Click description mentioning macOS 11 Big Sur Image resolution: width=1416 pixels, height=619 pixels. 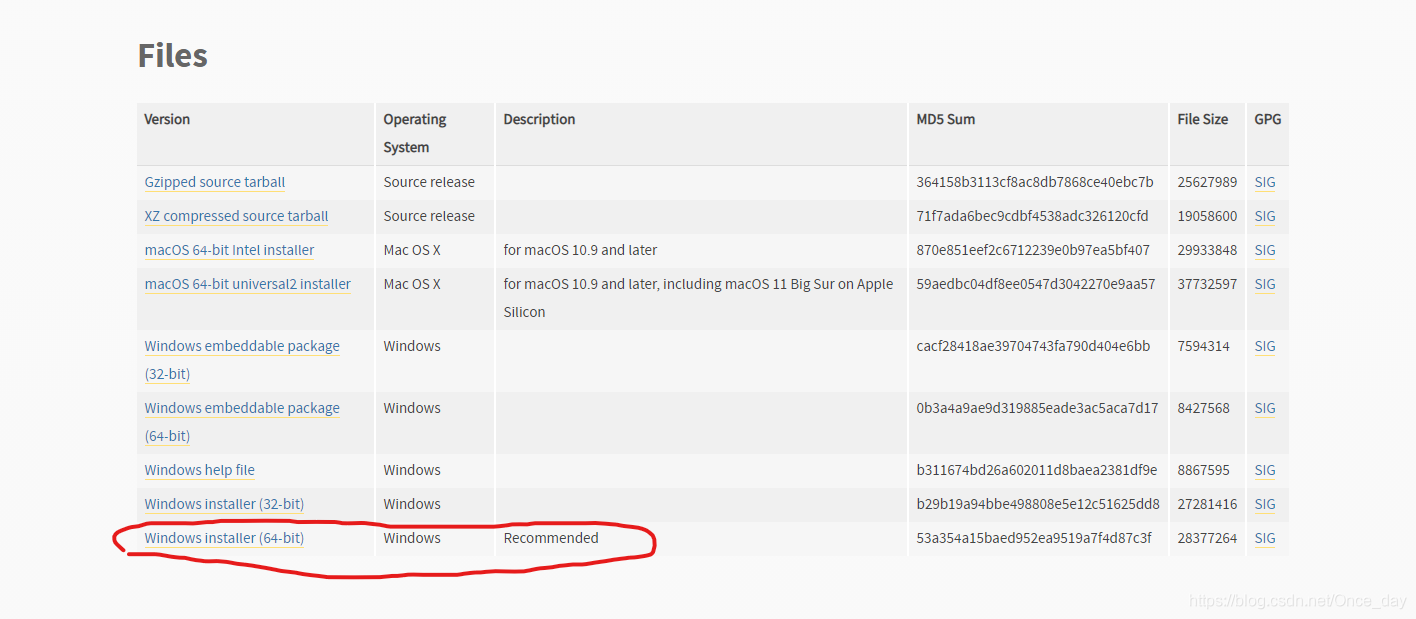pos(698,298)
